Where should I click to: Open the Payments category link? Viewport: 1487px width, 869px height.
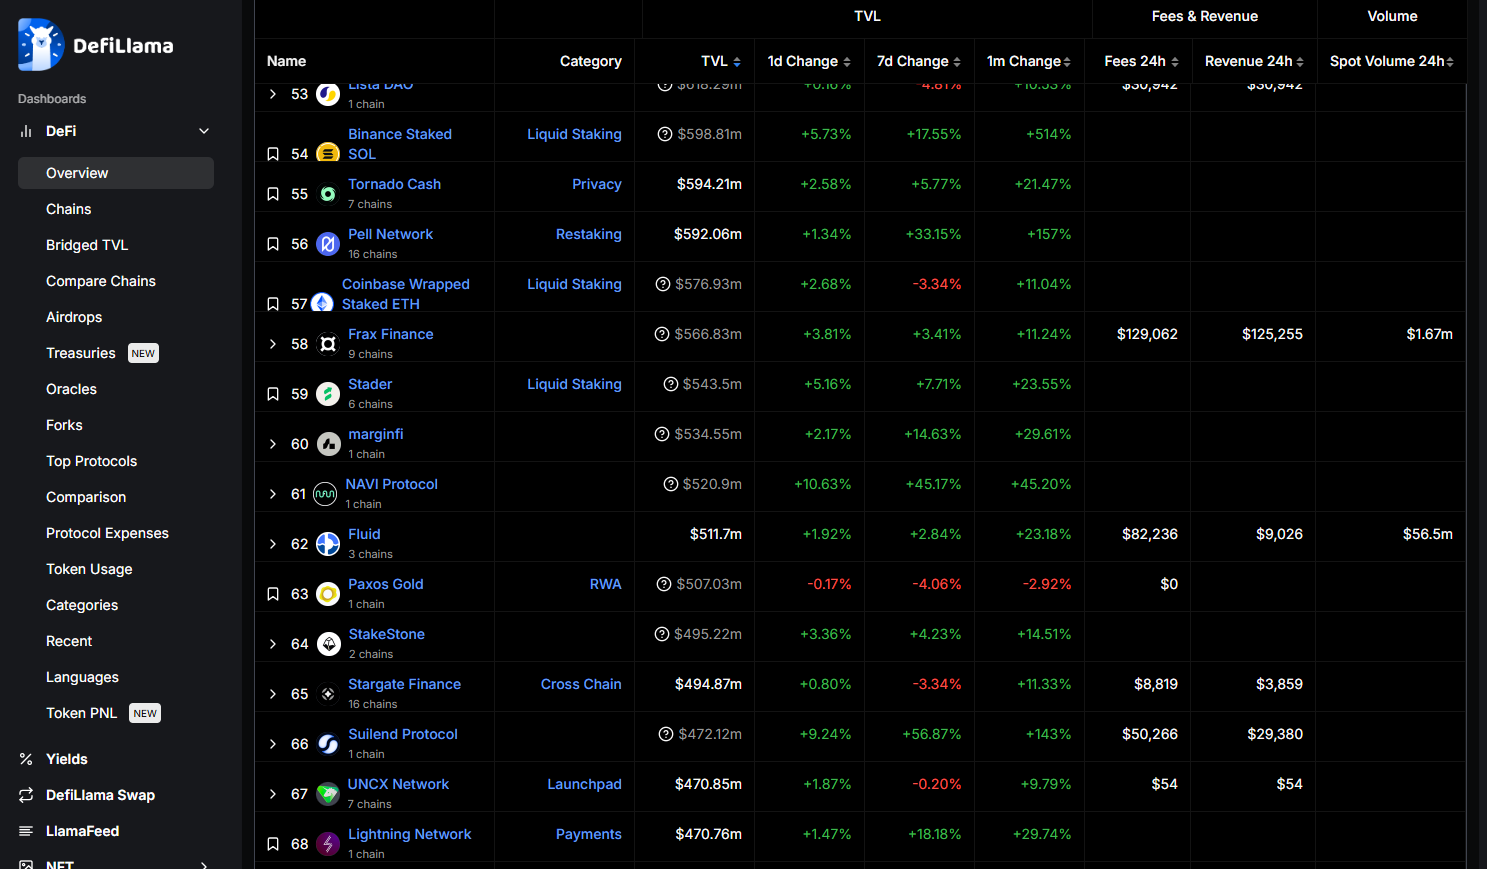pos(589,834)
